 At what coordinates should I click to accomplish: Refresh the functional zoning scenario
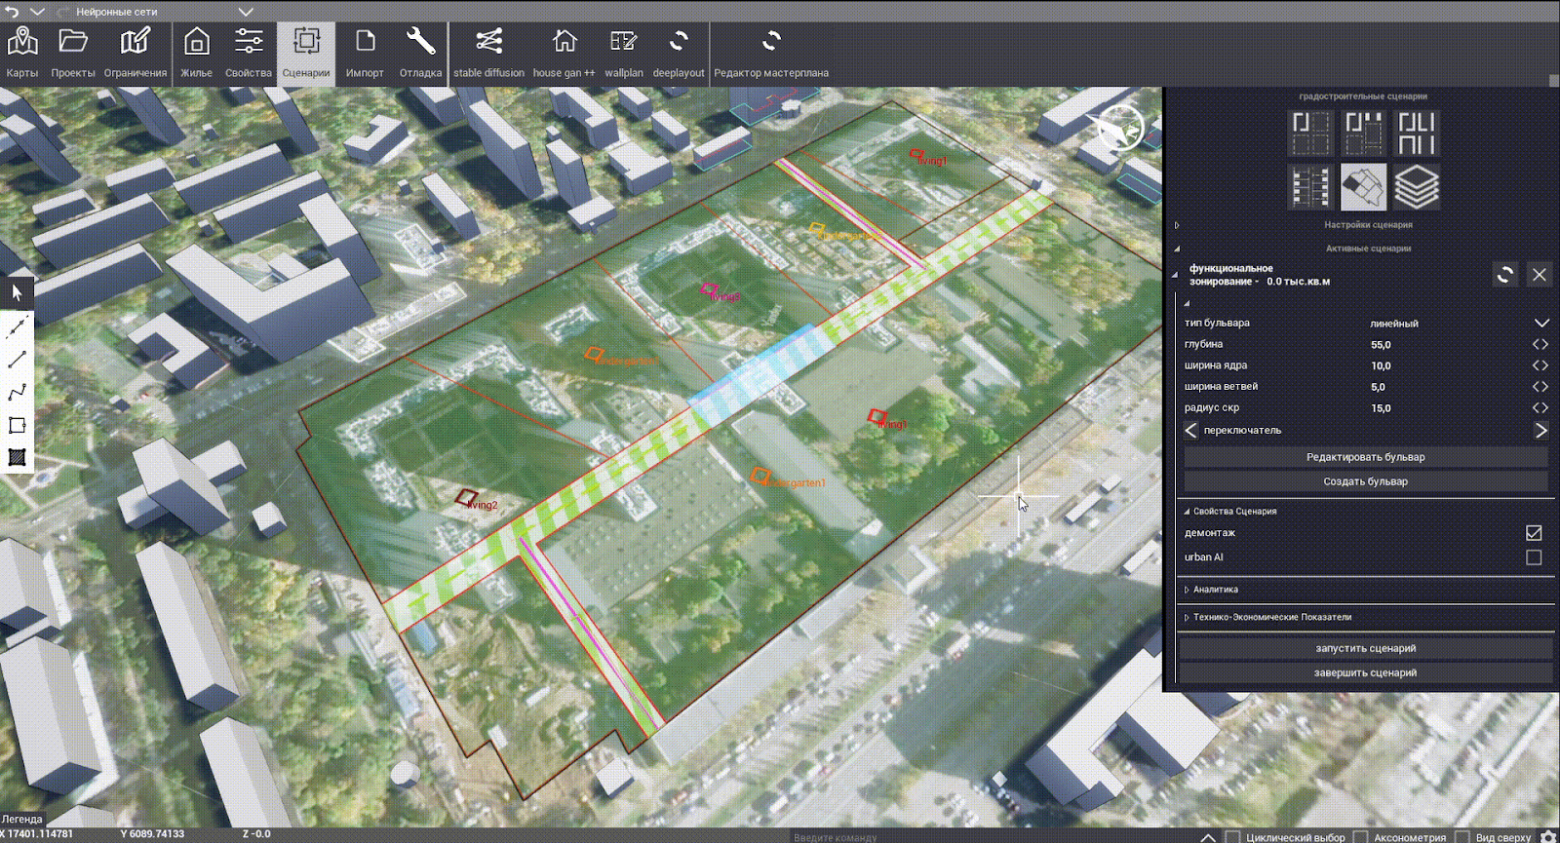point(1505,274)
